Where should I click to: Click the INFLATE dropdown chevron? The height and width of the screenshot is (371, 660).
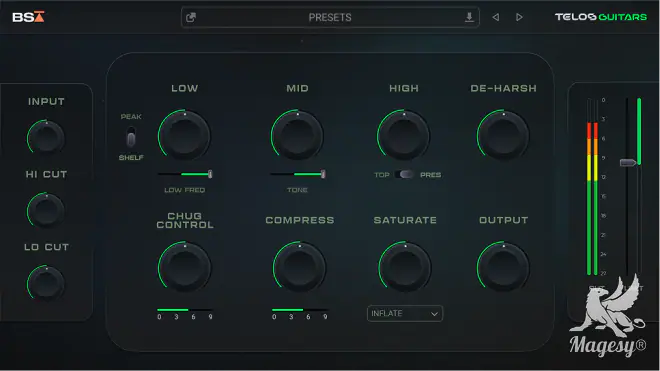tap(434, 314)
